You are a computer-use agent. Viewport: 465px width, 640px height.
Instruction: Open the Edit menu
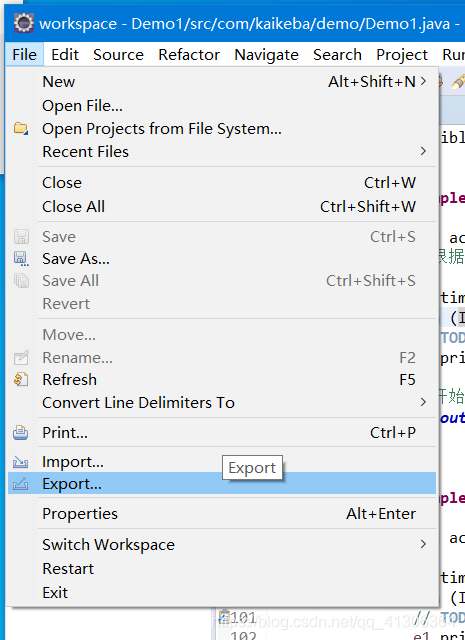[x=65, y=55]
